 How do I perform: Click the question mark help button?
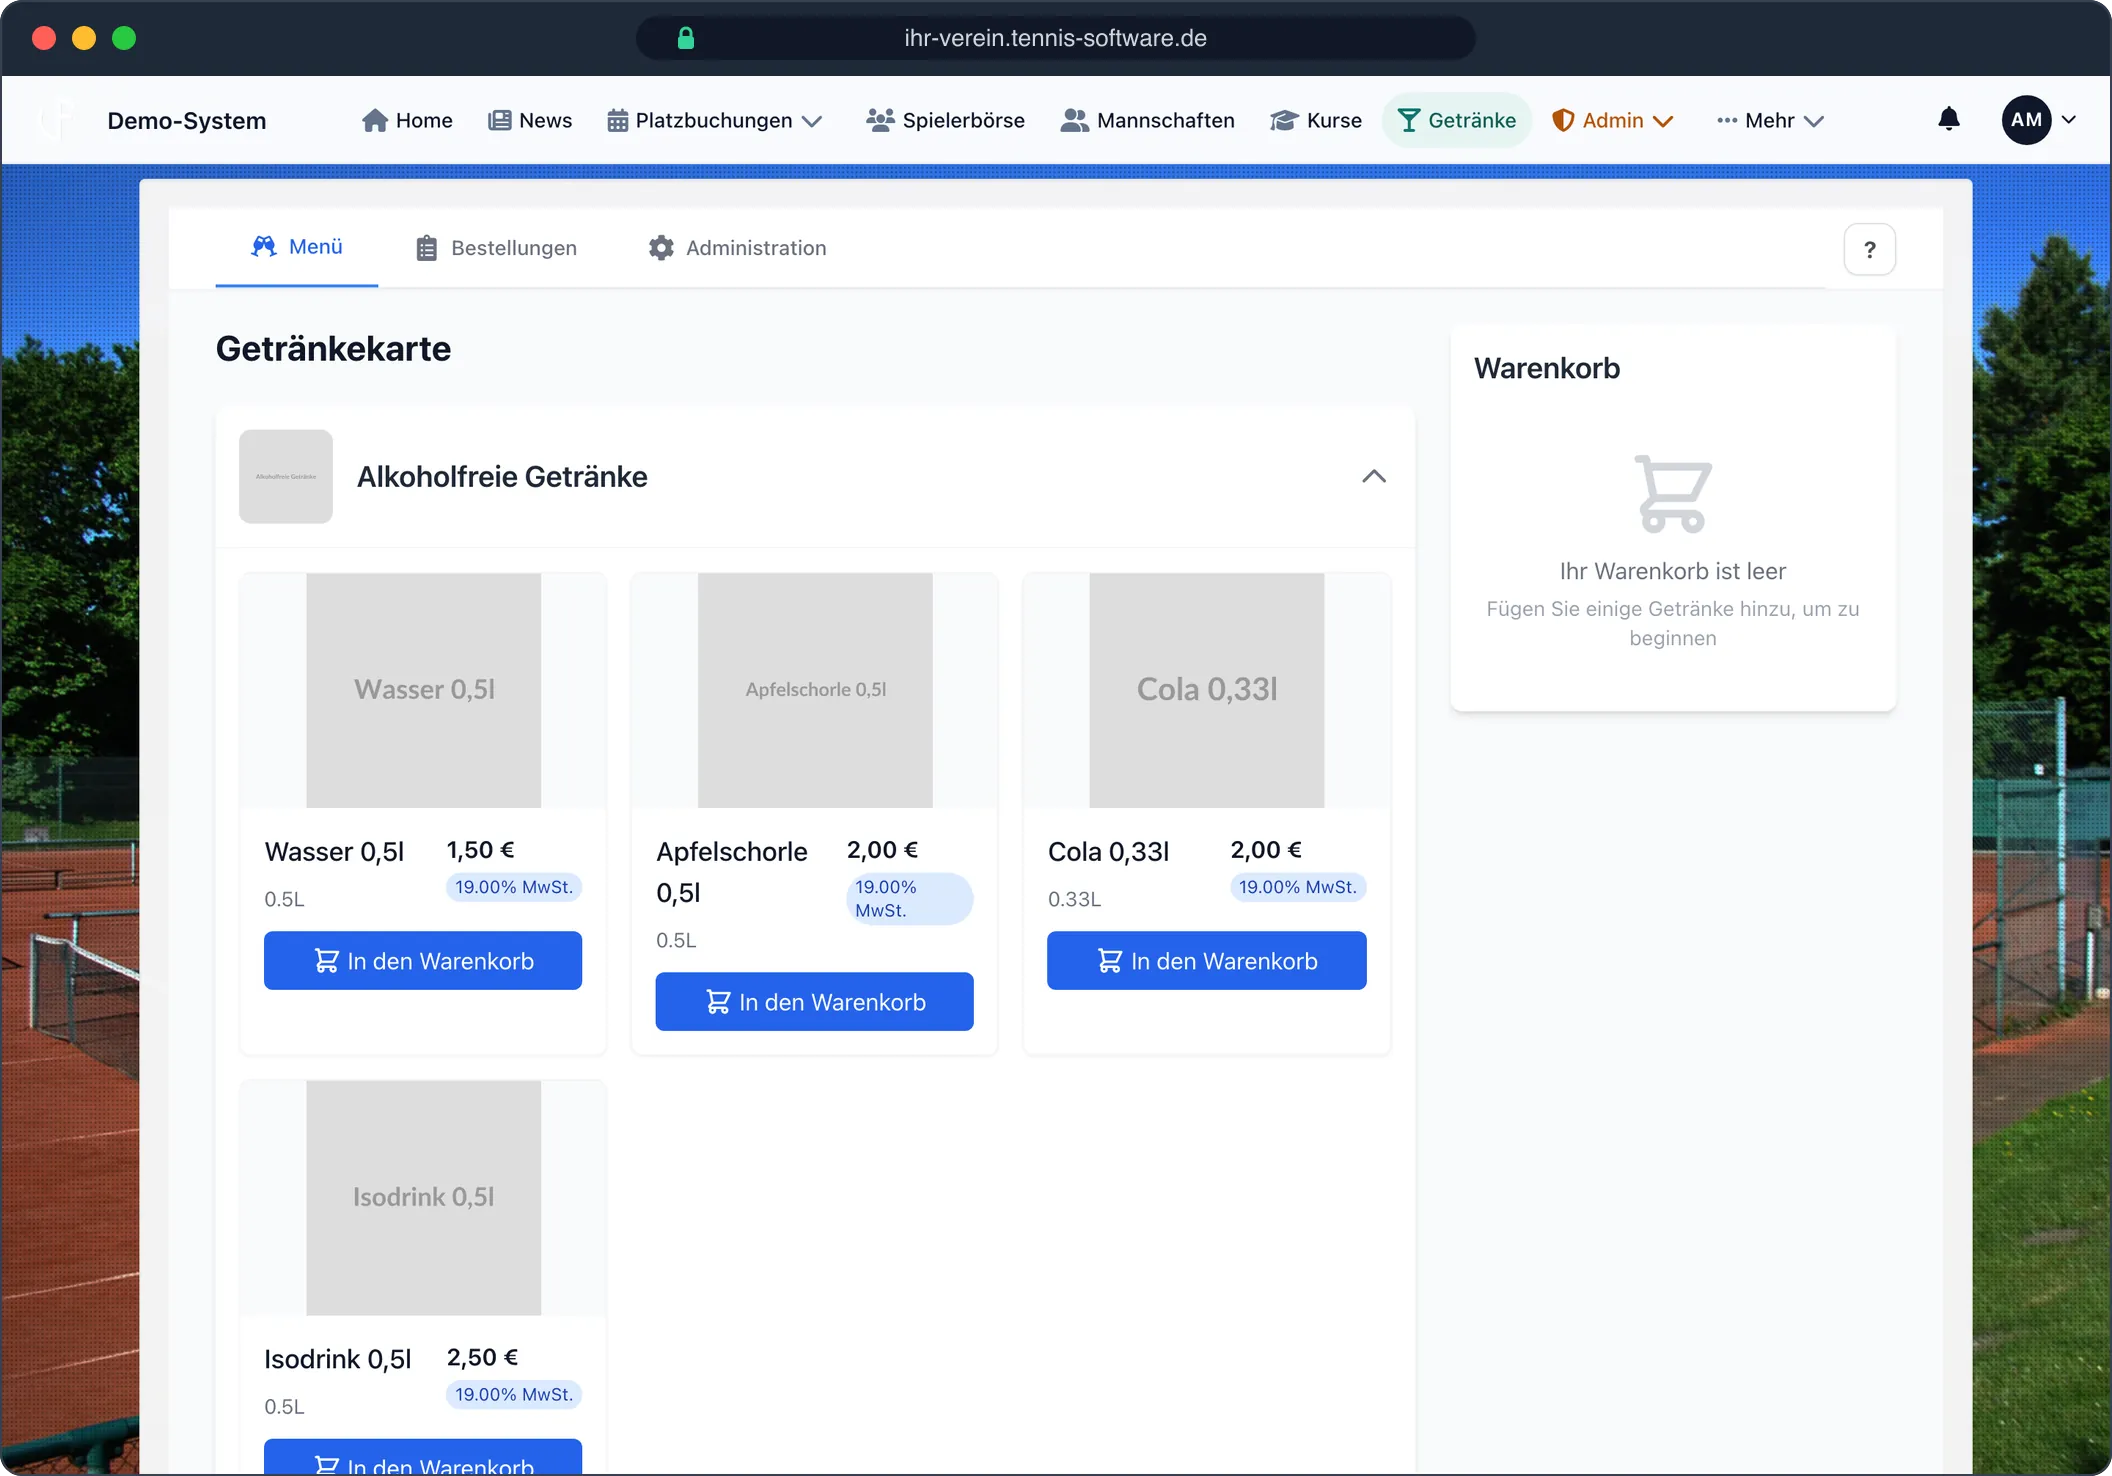(x=1869, y=250)
